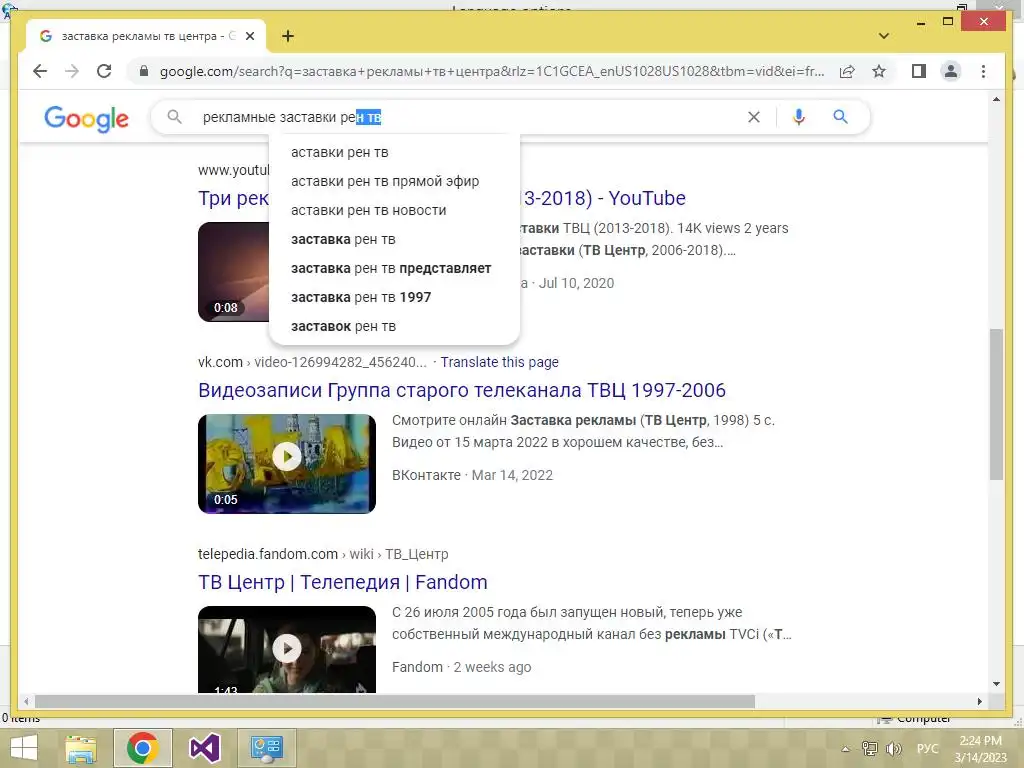The height and width of the screenshot is (768, 1024).
Task: Close the заставка рекламы тв центра tab
Action: click(249, 37)
